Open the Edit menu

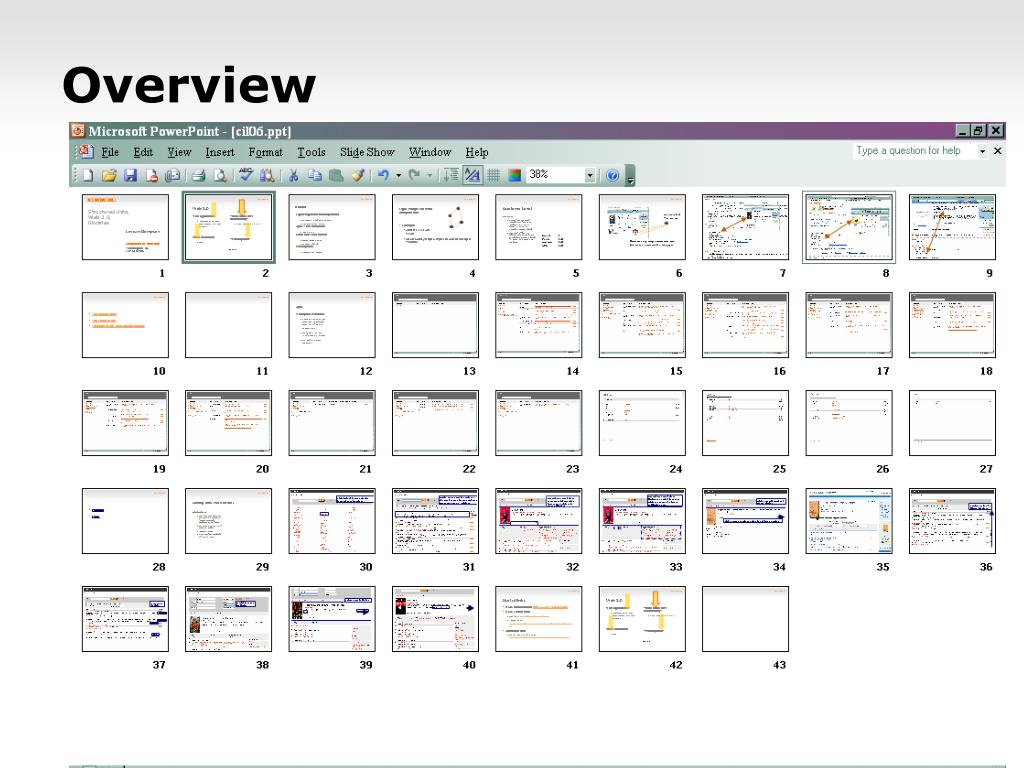(143, 152)
